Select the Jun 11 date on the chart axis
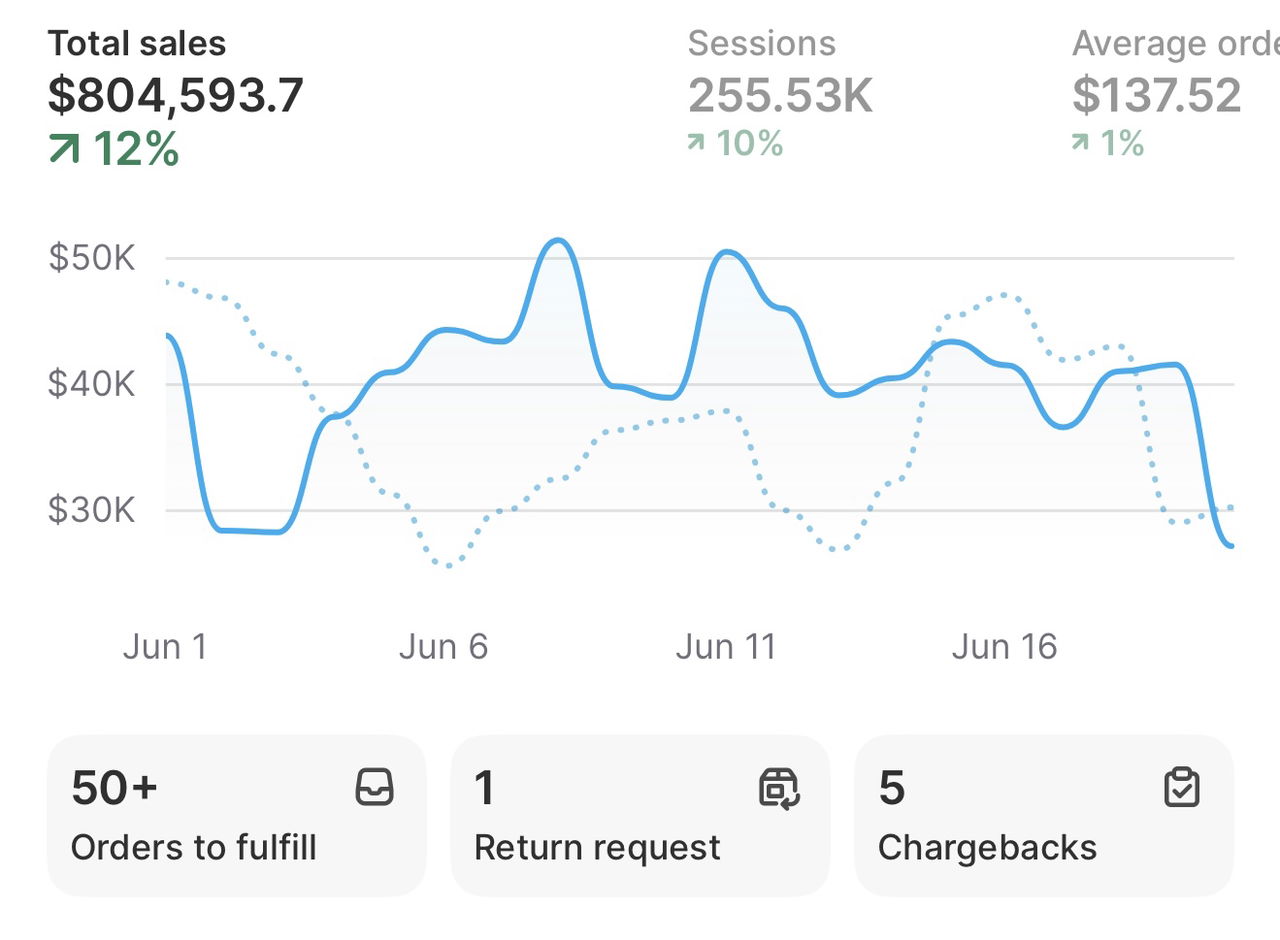The image size is (1280, 940). pyautogui.click(x=725, y=647)
